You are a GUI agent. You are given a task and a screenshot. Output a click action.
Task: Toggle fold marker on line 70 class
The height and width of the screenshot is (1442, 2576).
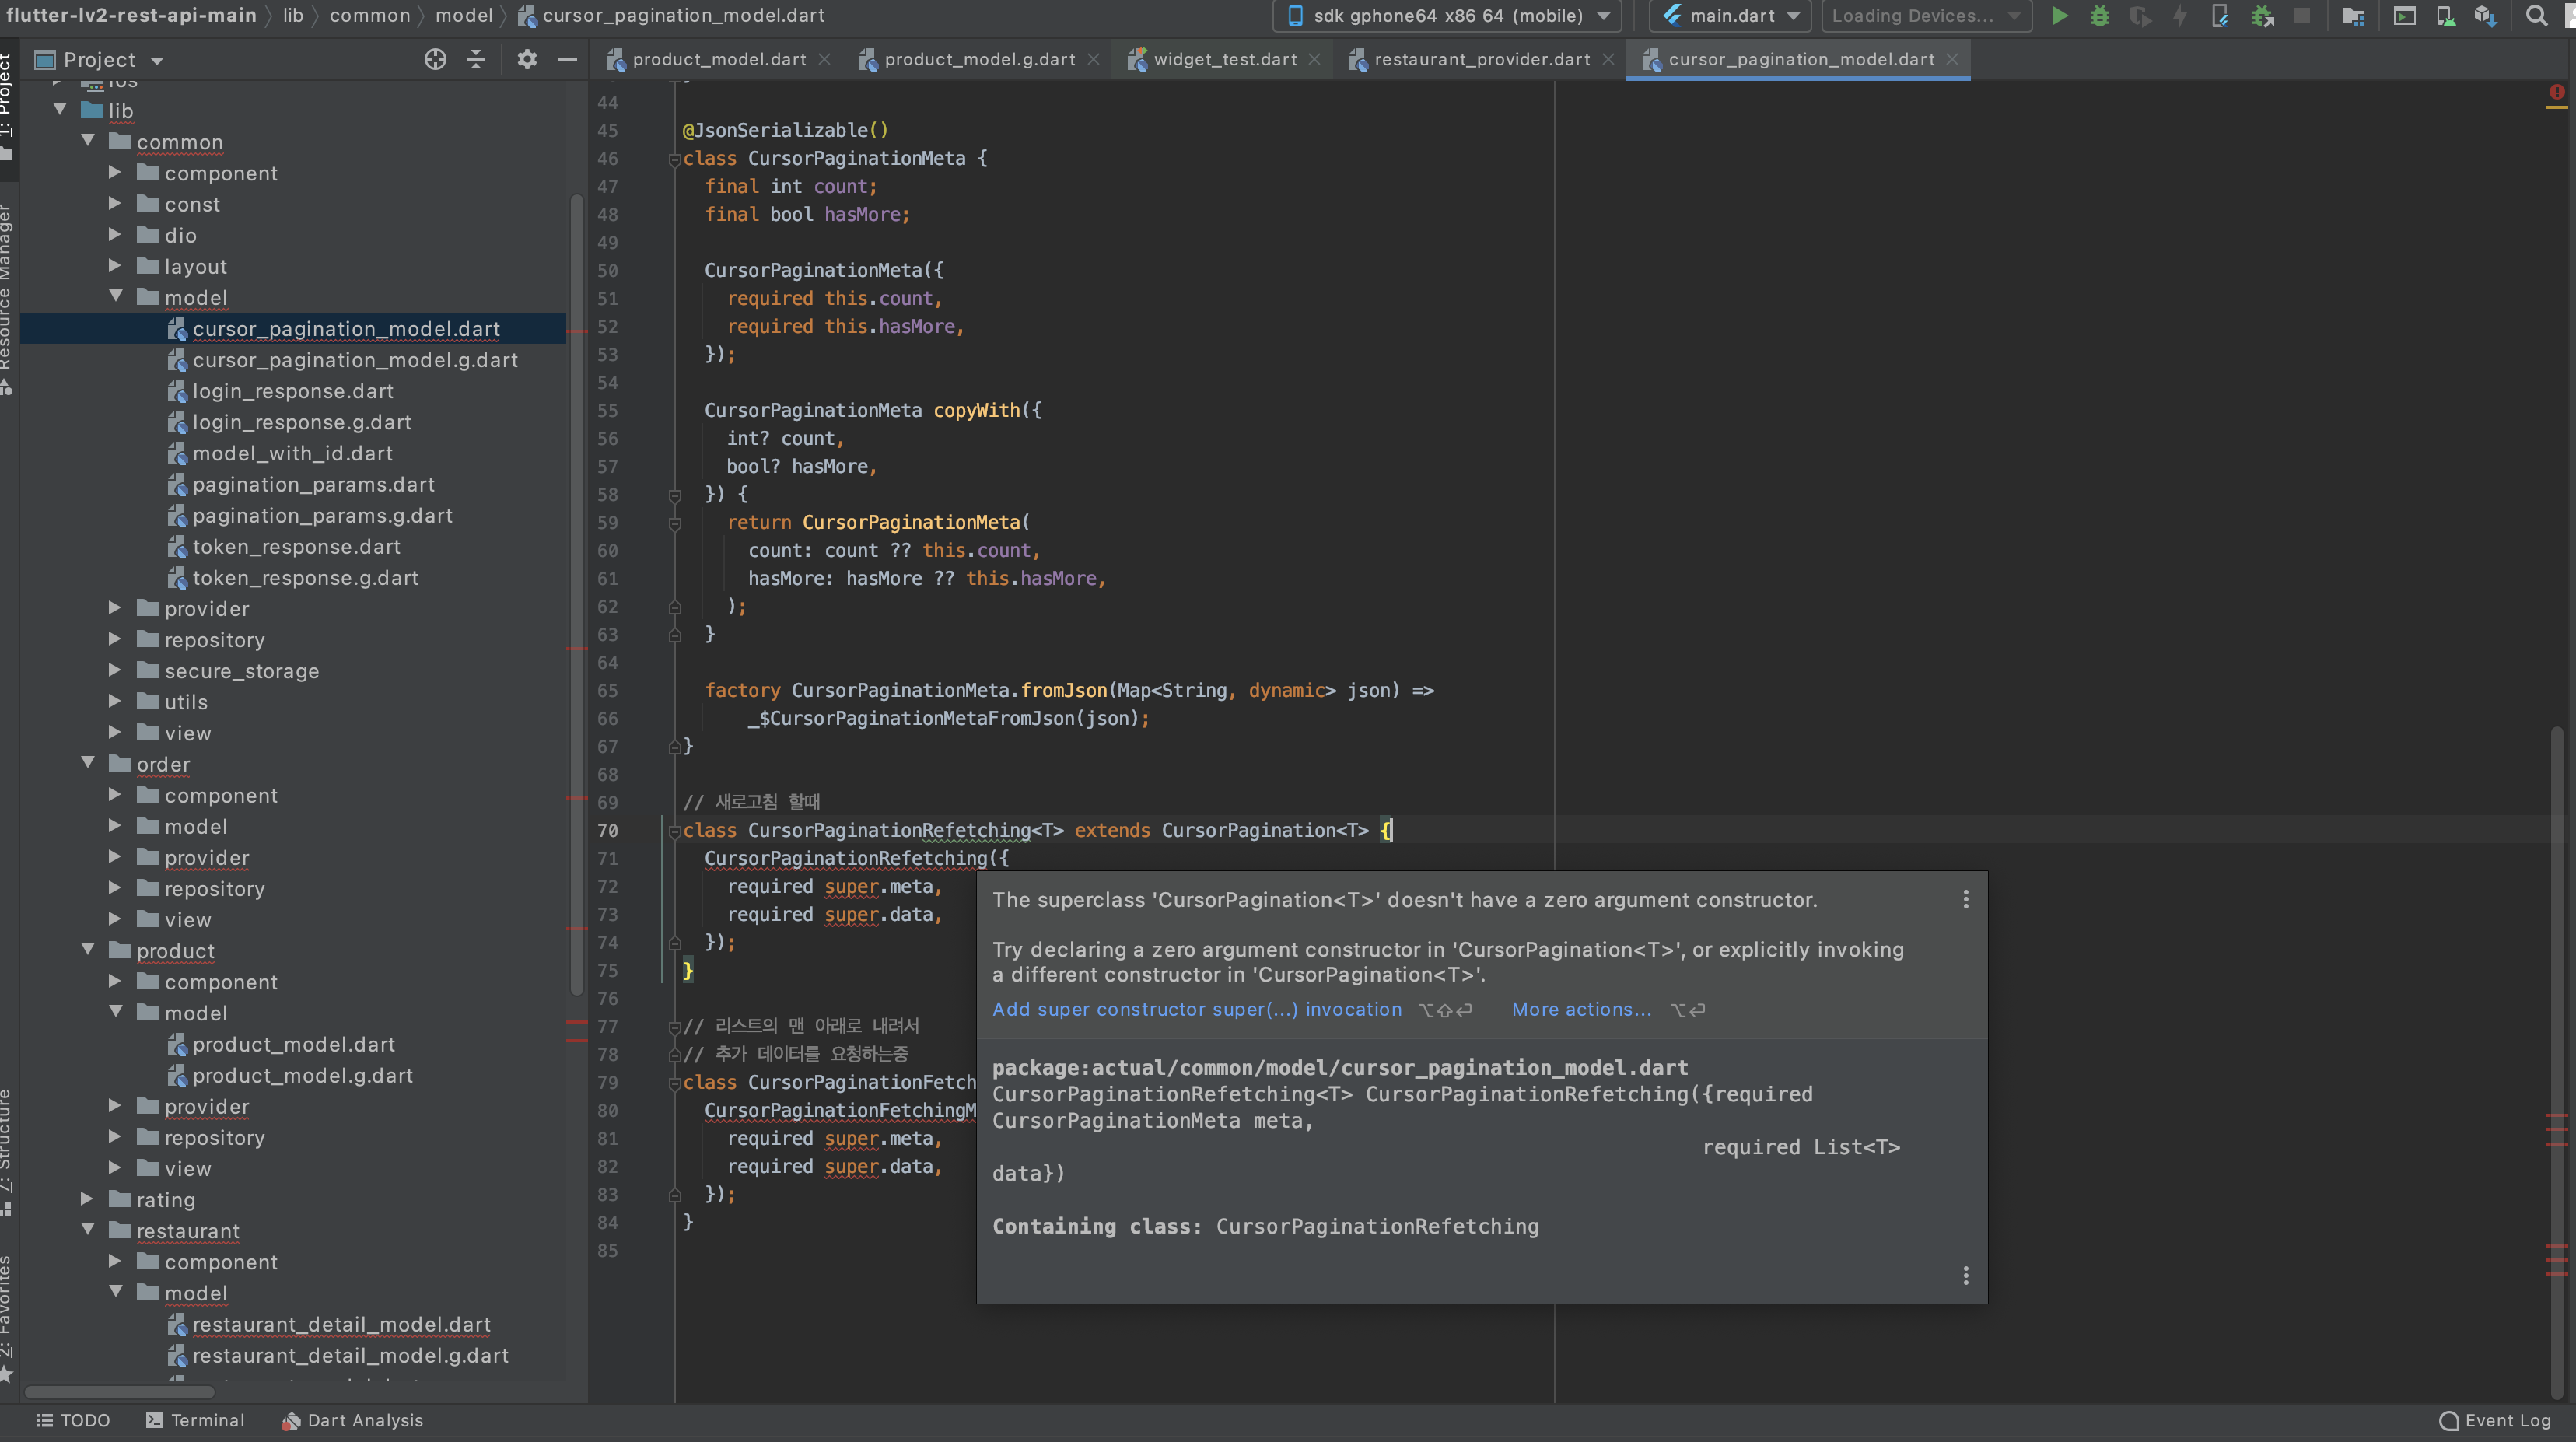[674, 831]
